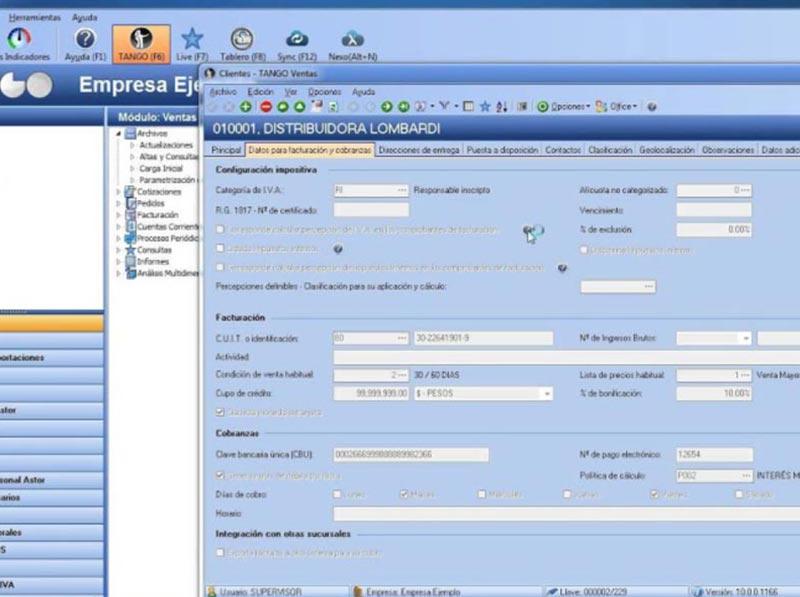Image resolution: width=800 pixels, height=597 pixels.
Task: Open Condición de venta habitual lookup
Action: 402,375
